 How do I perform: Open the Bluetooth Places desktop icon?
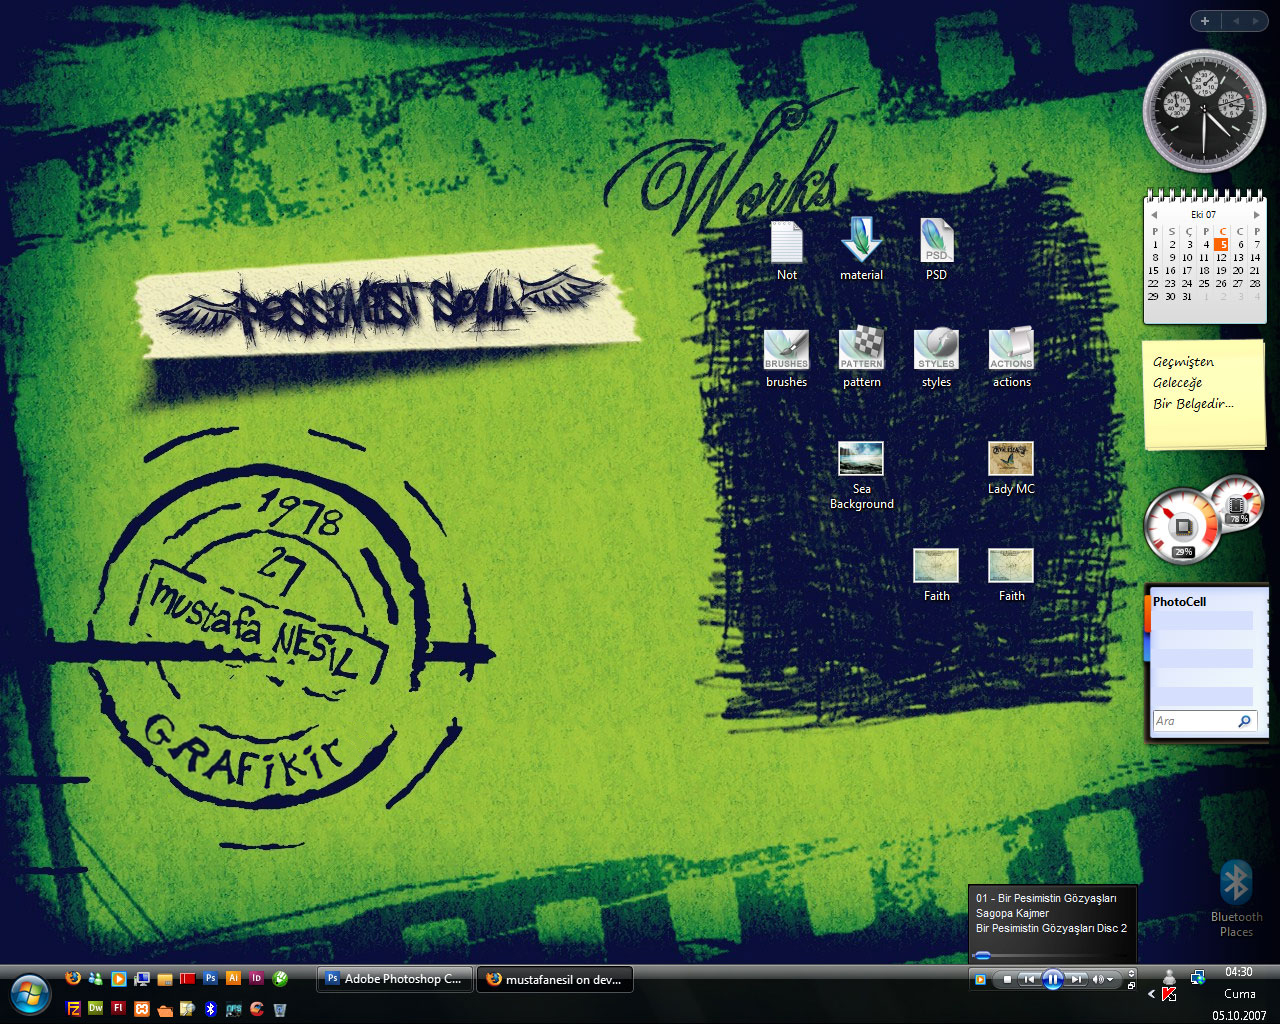1236,898
